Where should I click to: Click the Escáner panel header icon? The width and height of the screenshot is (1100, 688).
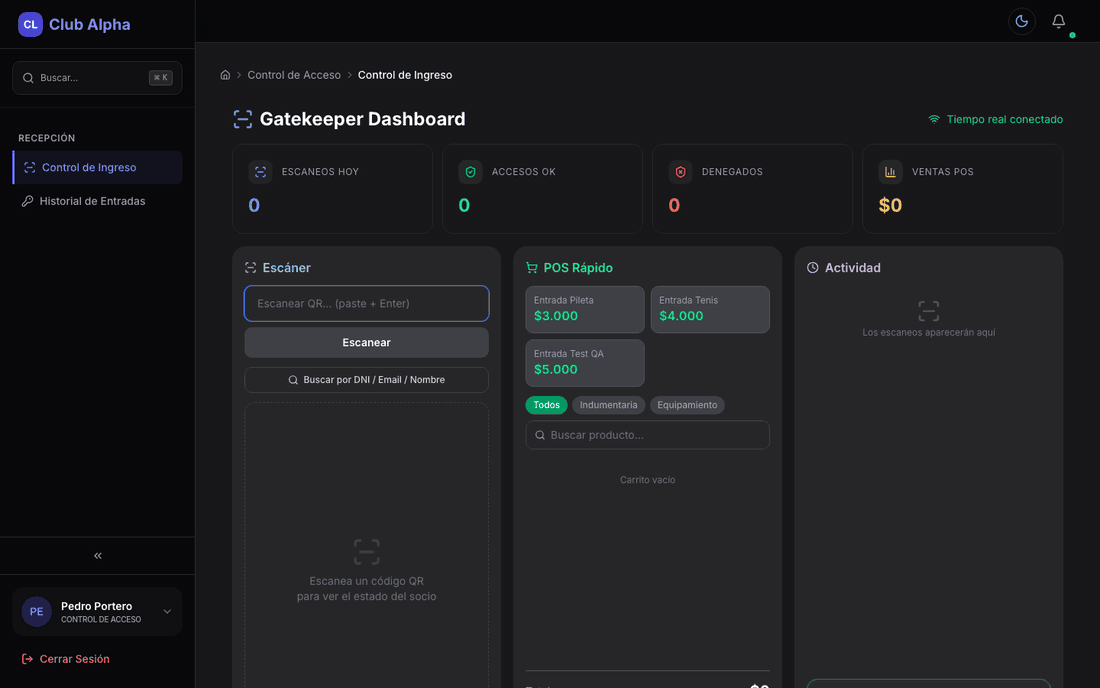pyautogui.click(x=250, y=268)
